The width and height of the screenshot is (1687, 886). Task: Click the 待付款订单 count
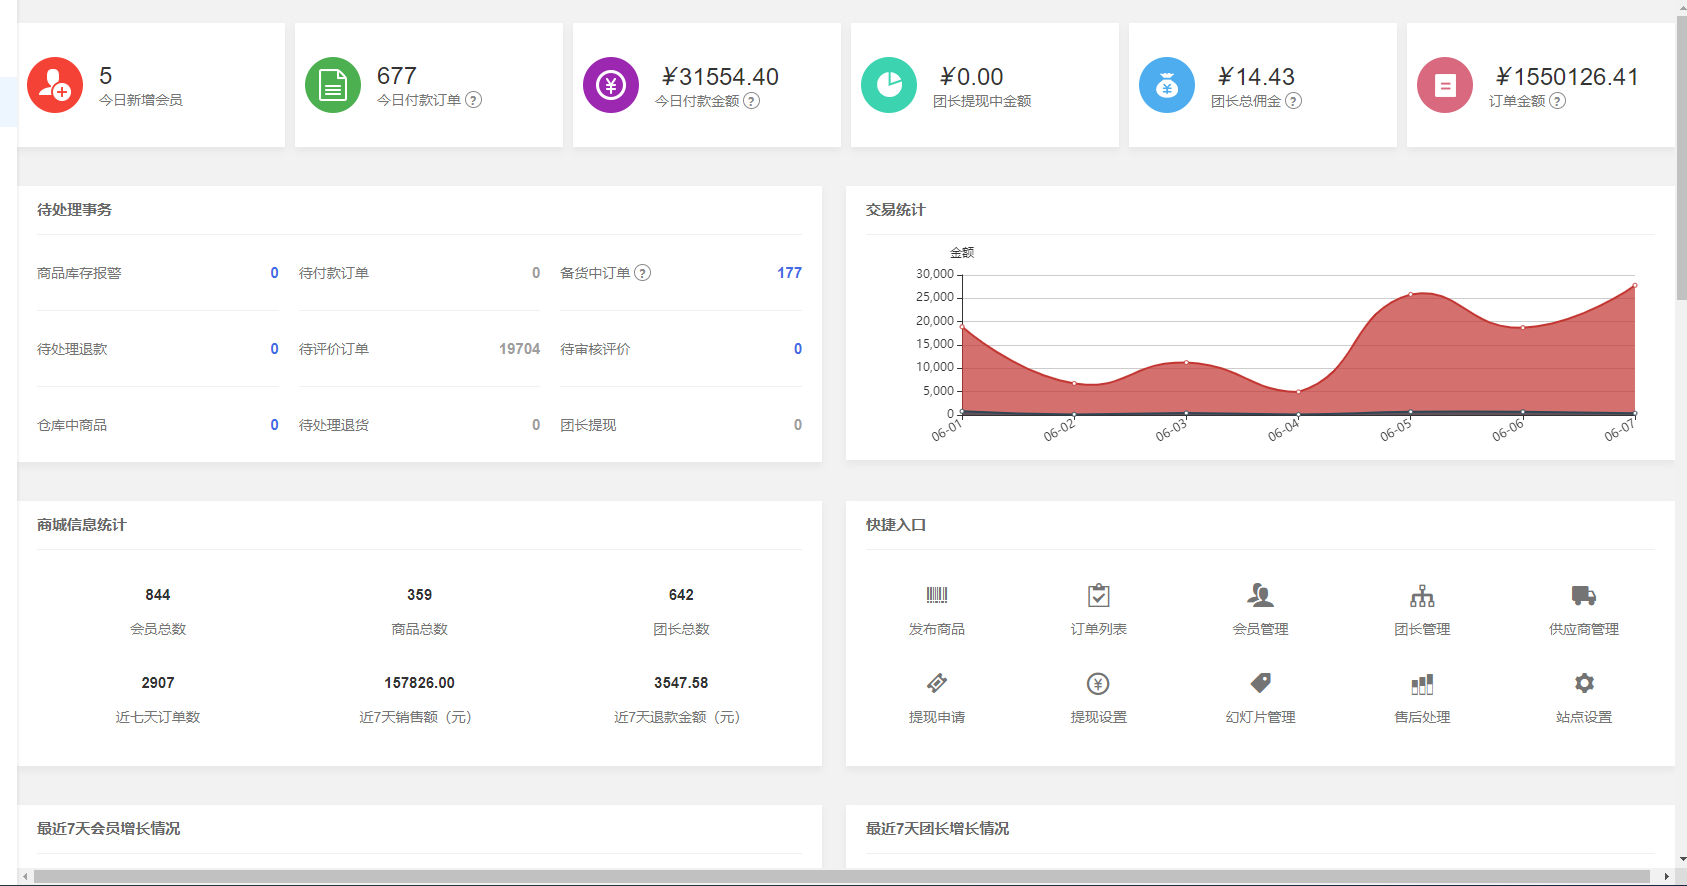click(536, 273)
